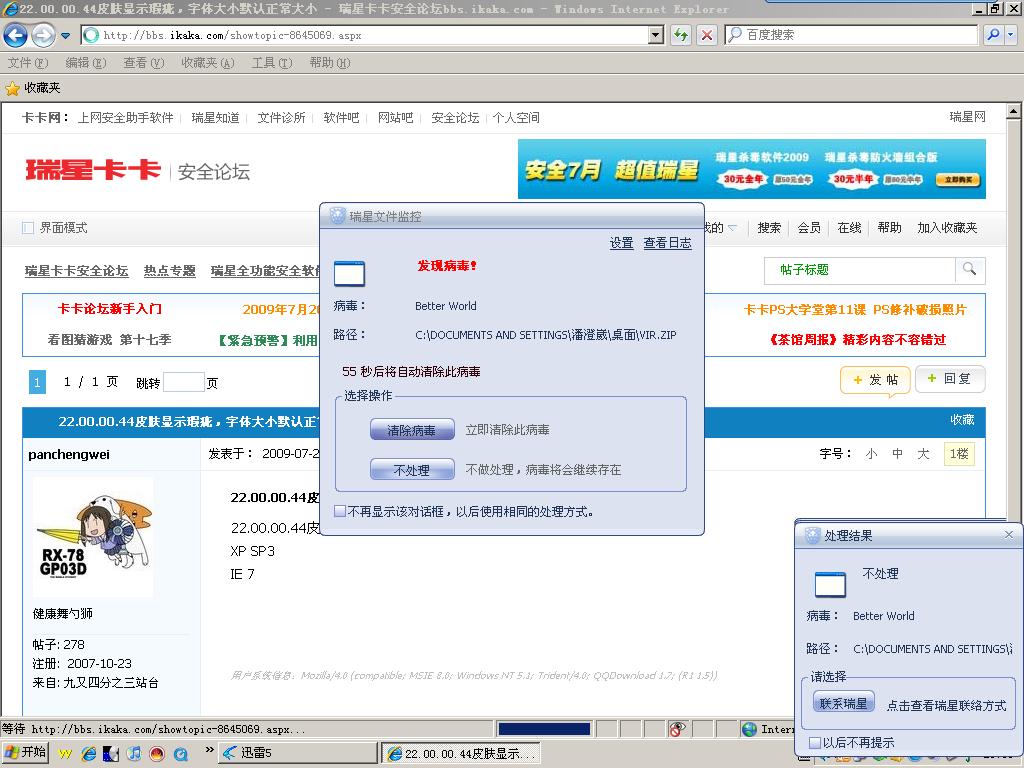
Task: Click 收藏 on the topic header
Action: [962, 420]
